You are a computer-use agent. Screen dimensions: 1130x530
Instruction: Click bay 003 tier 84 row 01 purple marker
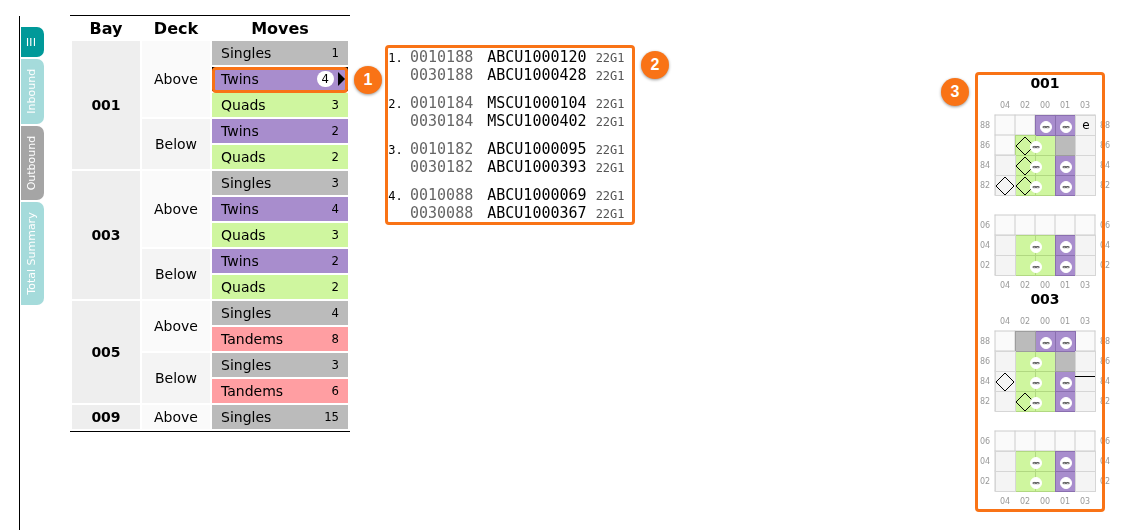(x=1066, y=383)
